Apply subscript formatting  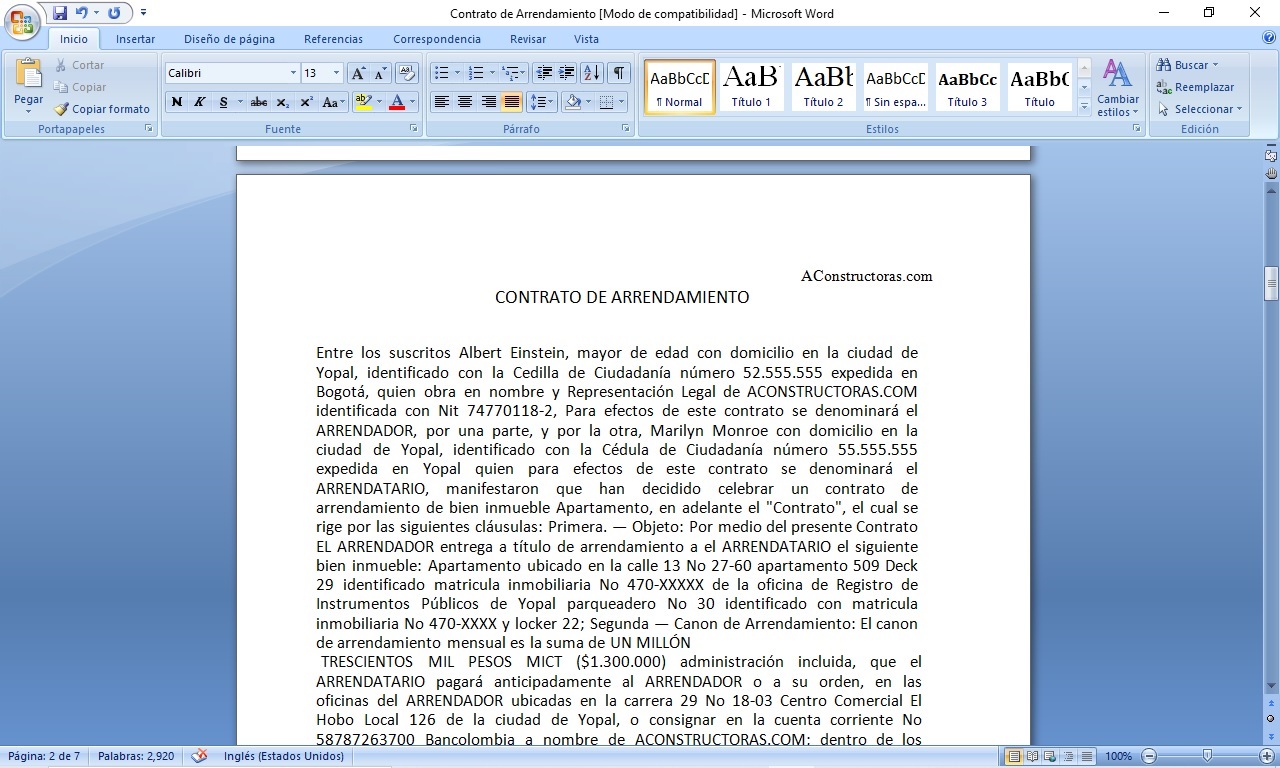(x=283, y=102)
